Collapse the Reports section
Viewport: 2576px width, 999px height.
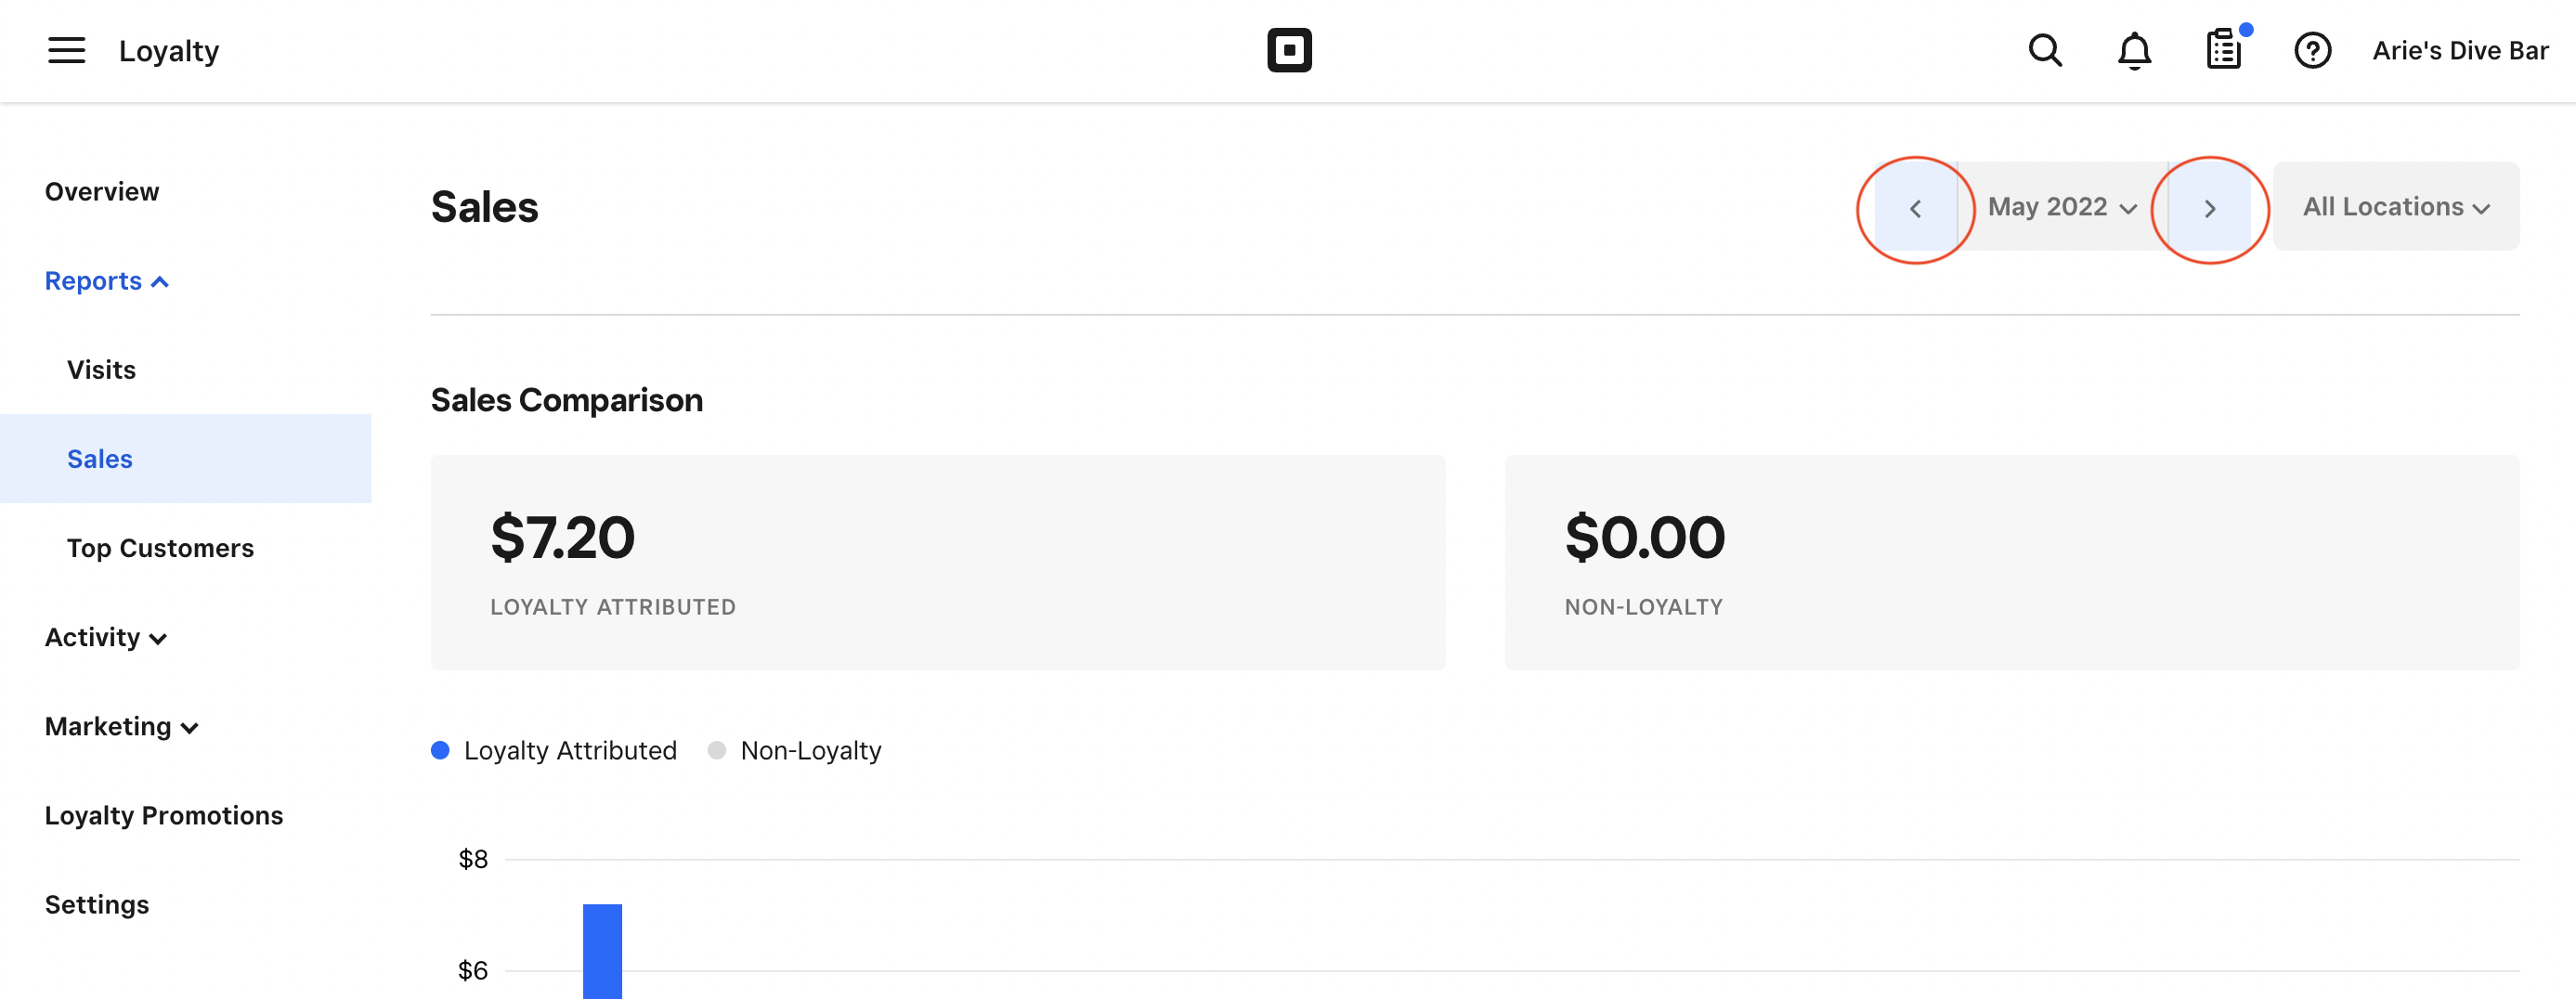tap(106, 281)
